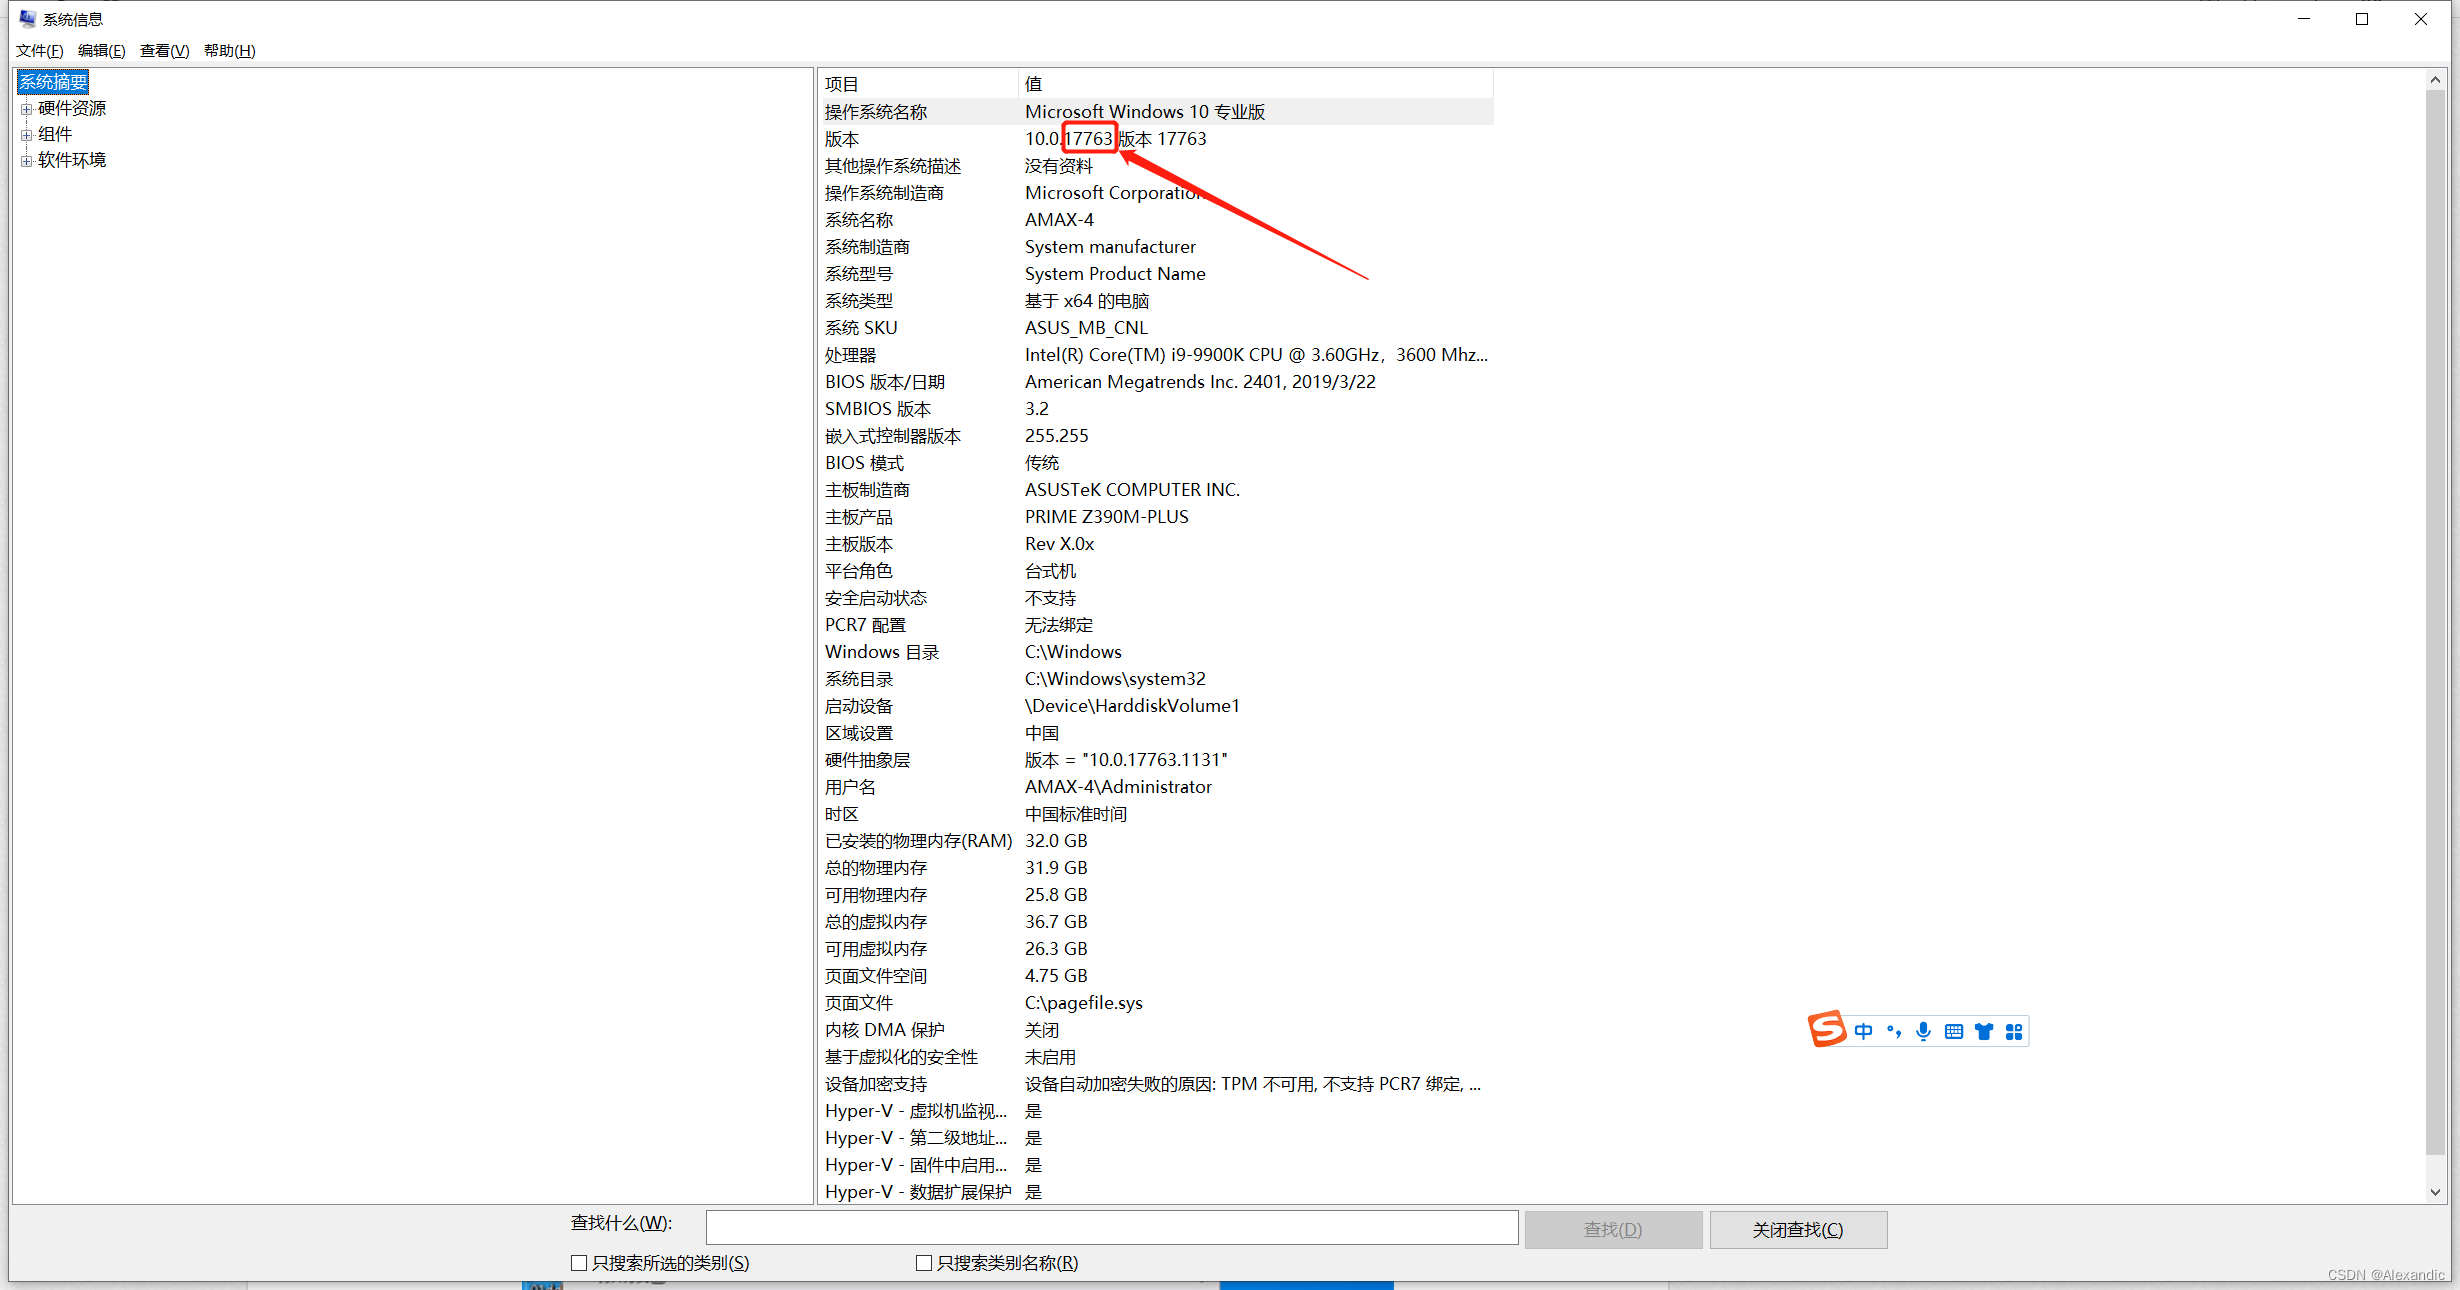Open Sogou skin shirt icon

click(1984, 1031)
